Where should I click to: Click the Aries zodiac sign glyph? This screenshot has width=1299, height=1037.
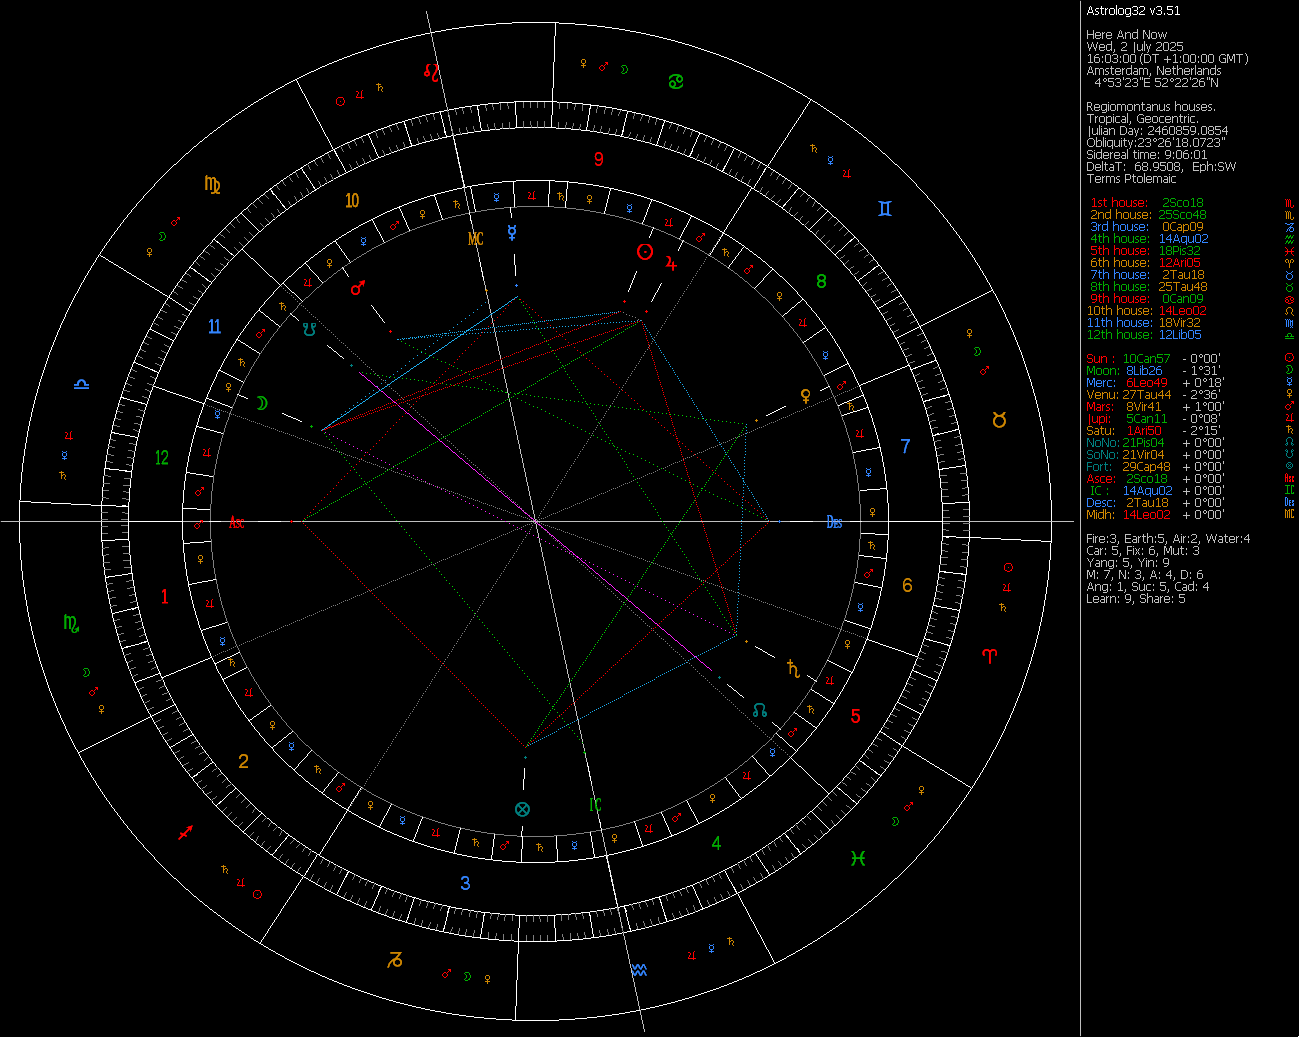990,656
